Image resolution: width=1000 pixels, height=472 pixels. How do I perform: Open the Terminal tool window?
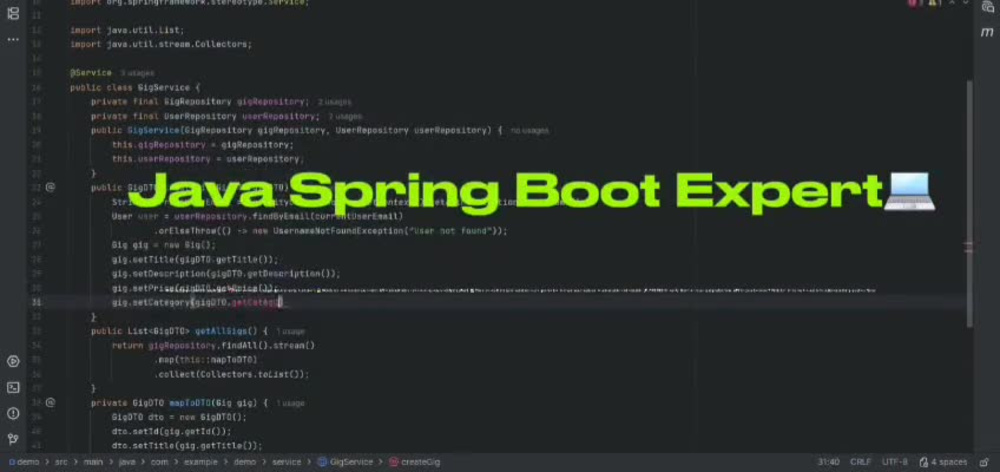[x=13, y=387]
